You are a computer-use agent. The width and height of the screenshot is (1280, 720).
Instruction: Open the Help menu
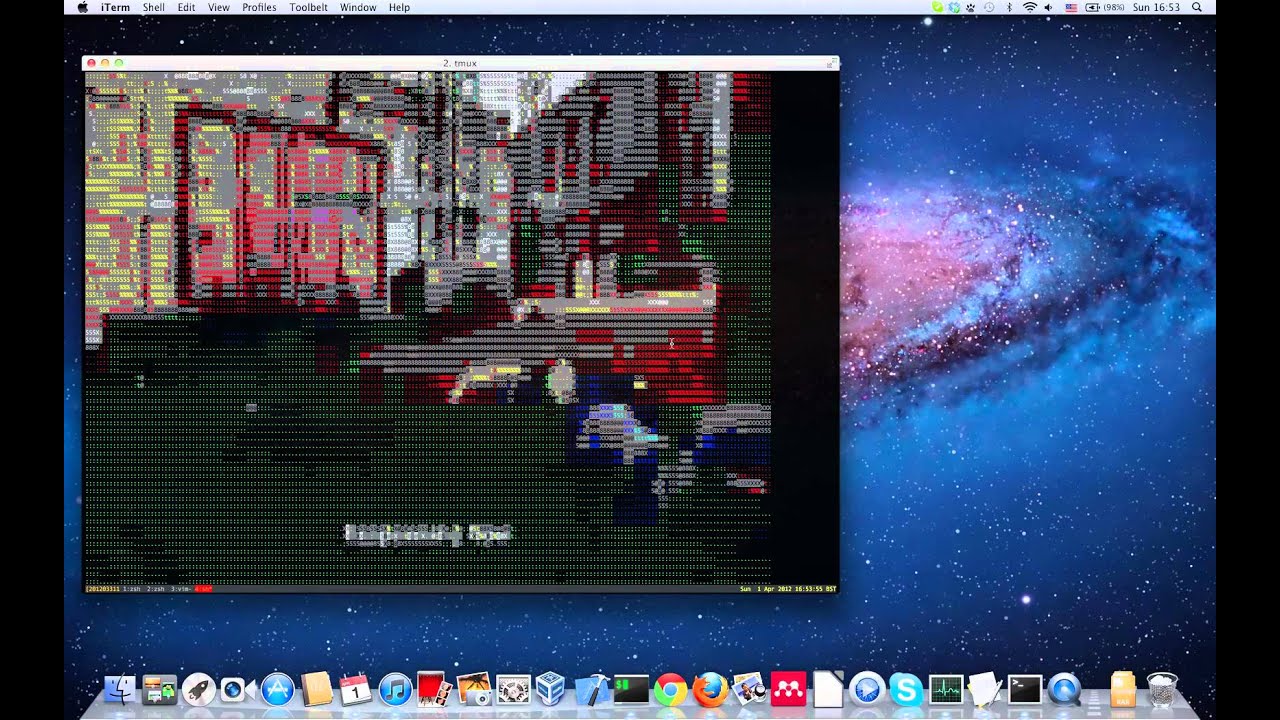(x=399, y=7)
